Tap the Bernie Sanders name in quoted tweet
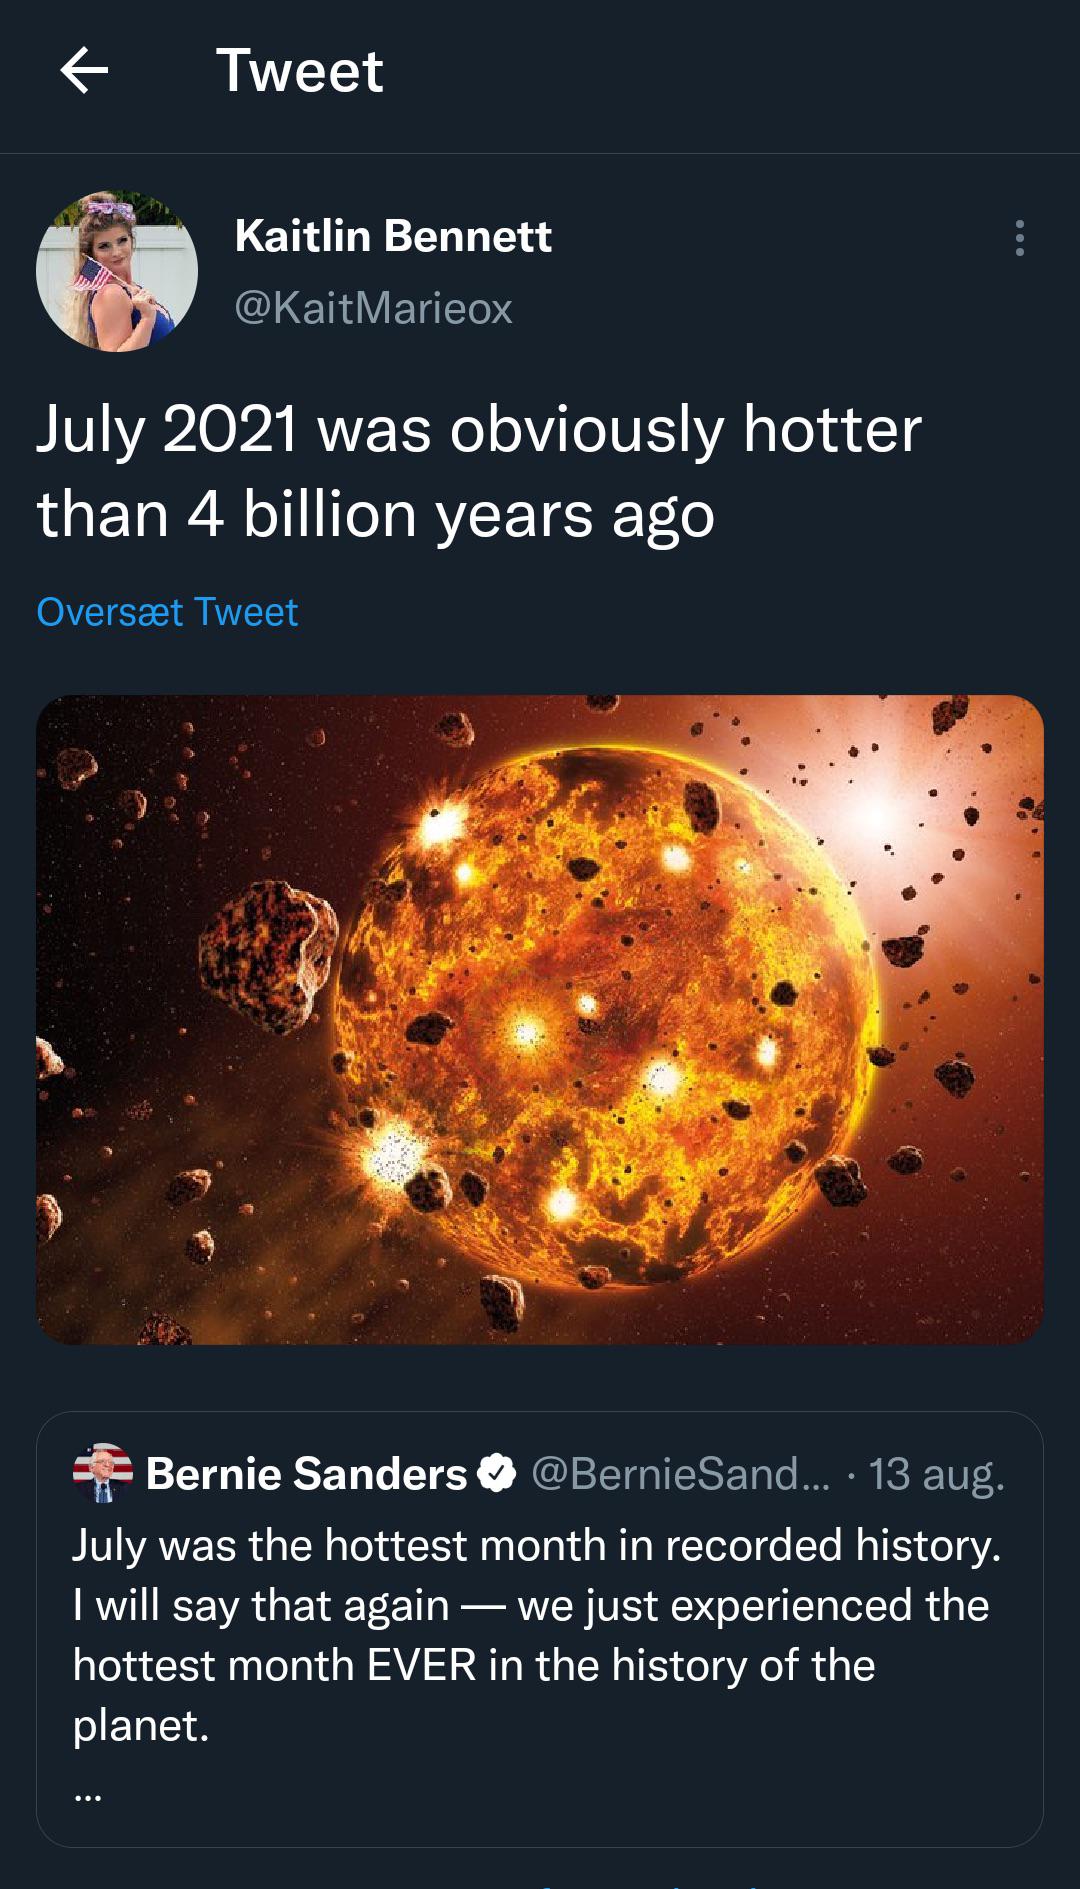The width and height of the screenshot is (1080, 1889). pos(306,1473)
